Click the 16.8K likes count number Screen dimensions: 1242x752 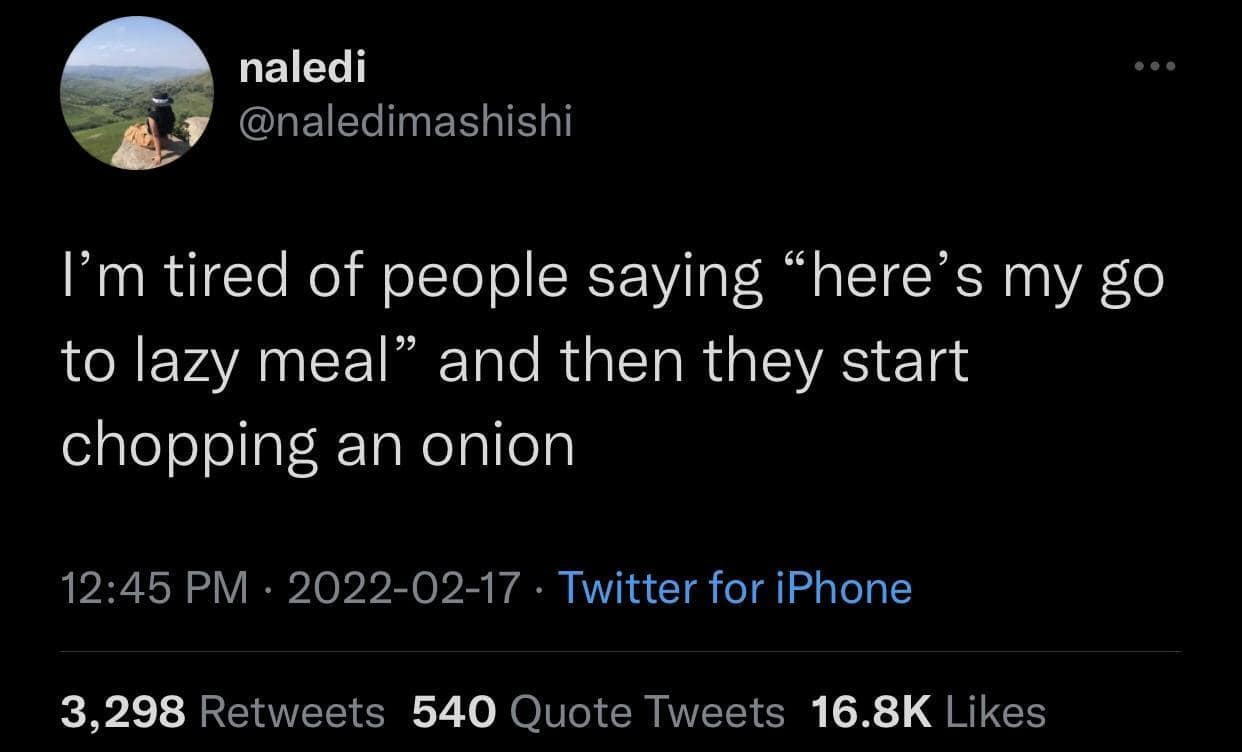pyautogui.click(x=870, y=712)
